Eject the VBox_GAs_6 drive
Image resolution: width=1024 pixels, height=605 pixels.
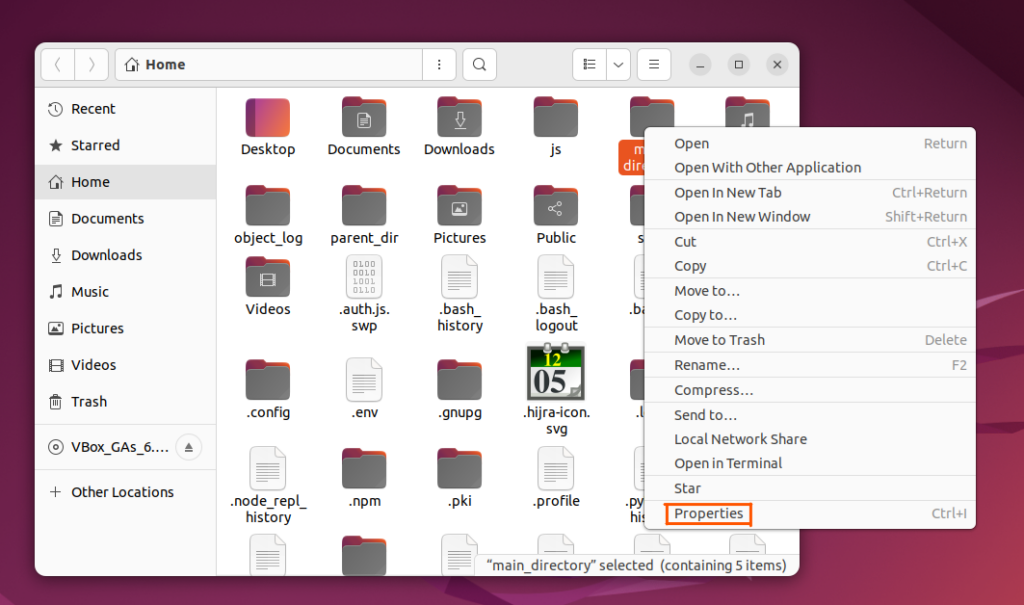point(188,447)
